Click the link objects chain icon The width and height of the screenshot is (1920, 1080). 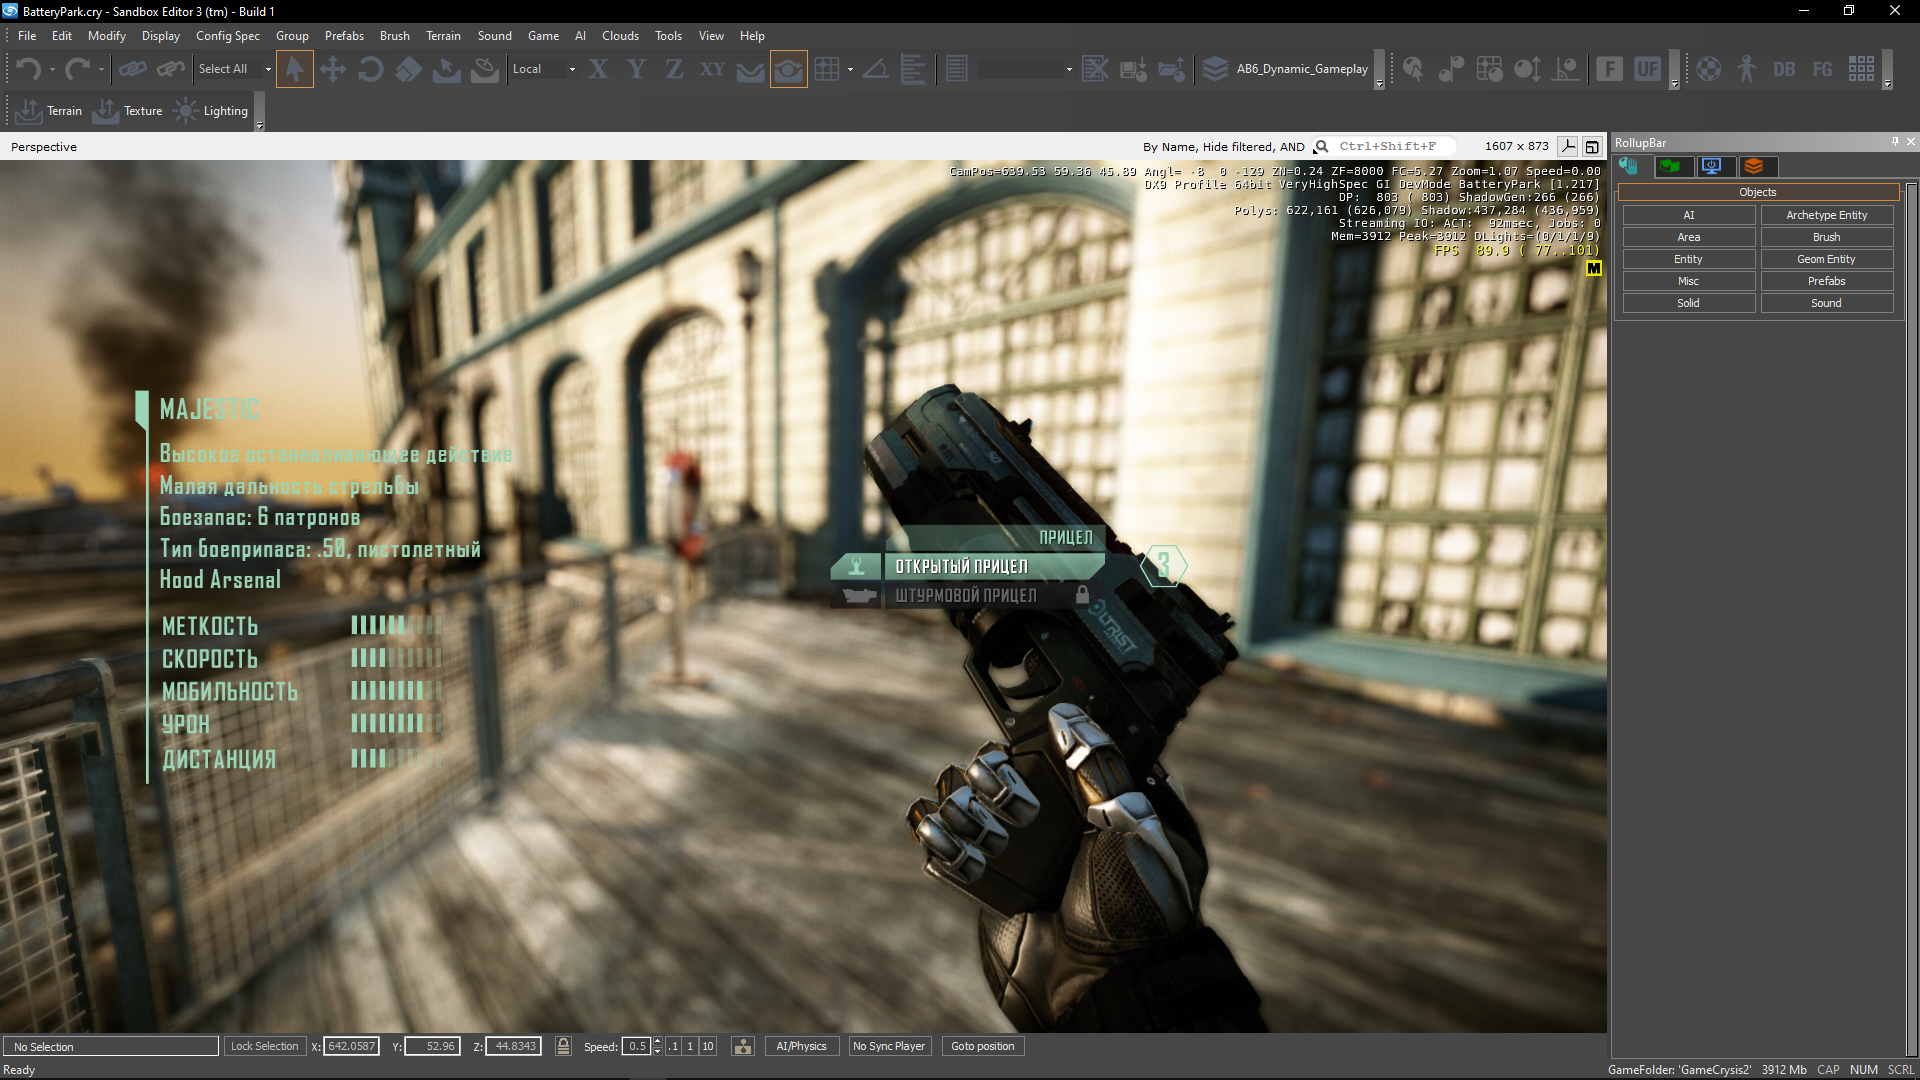click(x=132, y=69)
